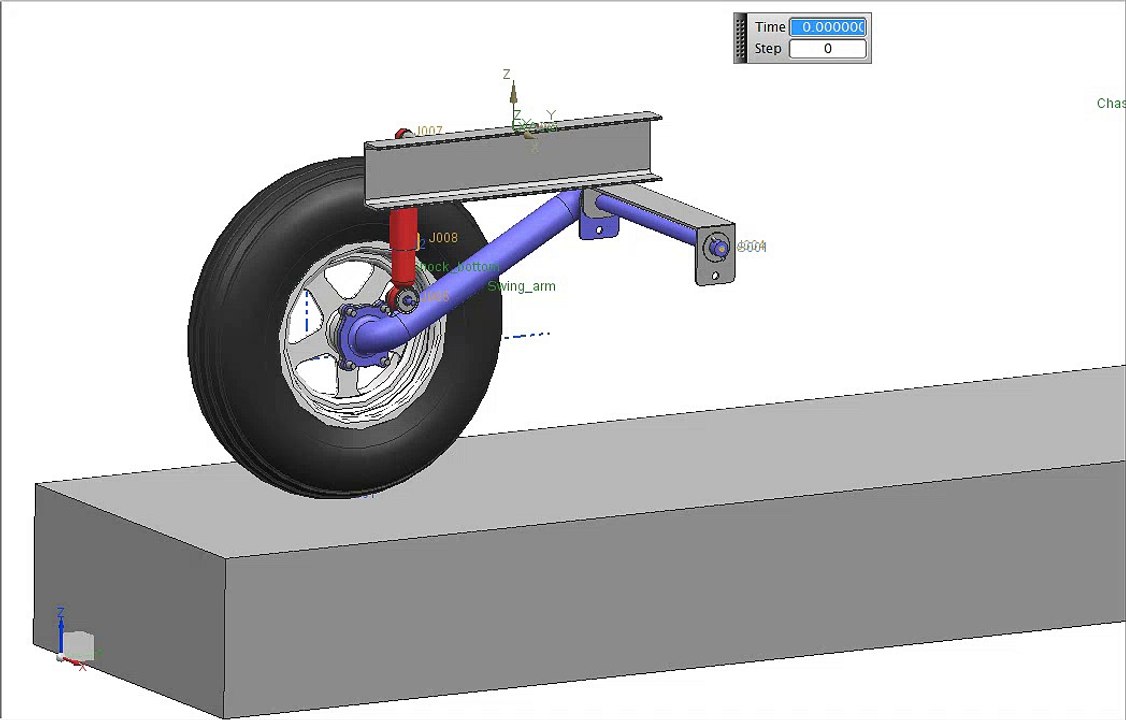Click the Swing_arm part label

coord(521,286)
